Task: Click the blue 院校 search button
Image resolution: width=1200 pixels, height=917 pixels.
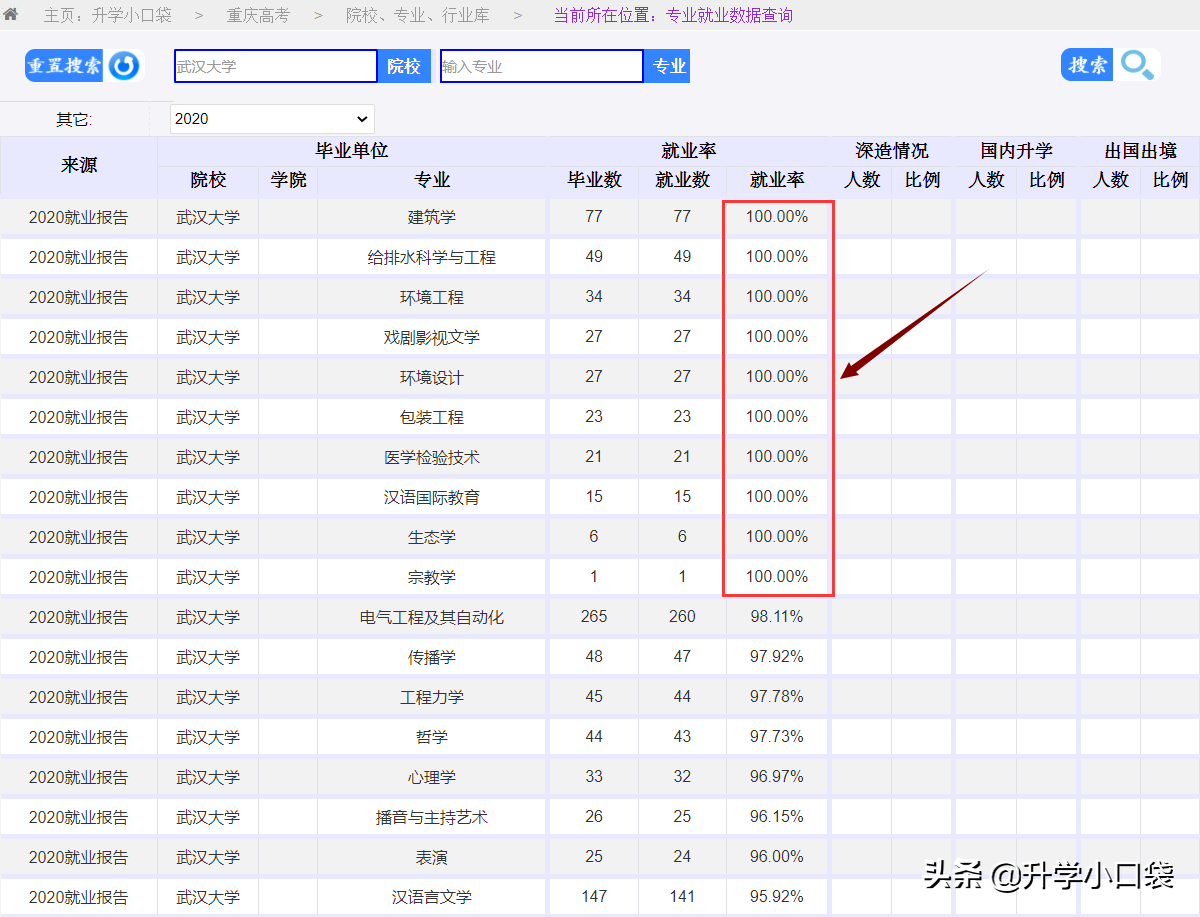Action: pos(404,65)
